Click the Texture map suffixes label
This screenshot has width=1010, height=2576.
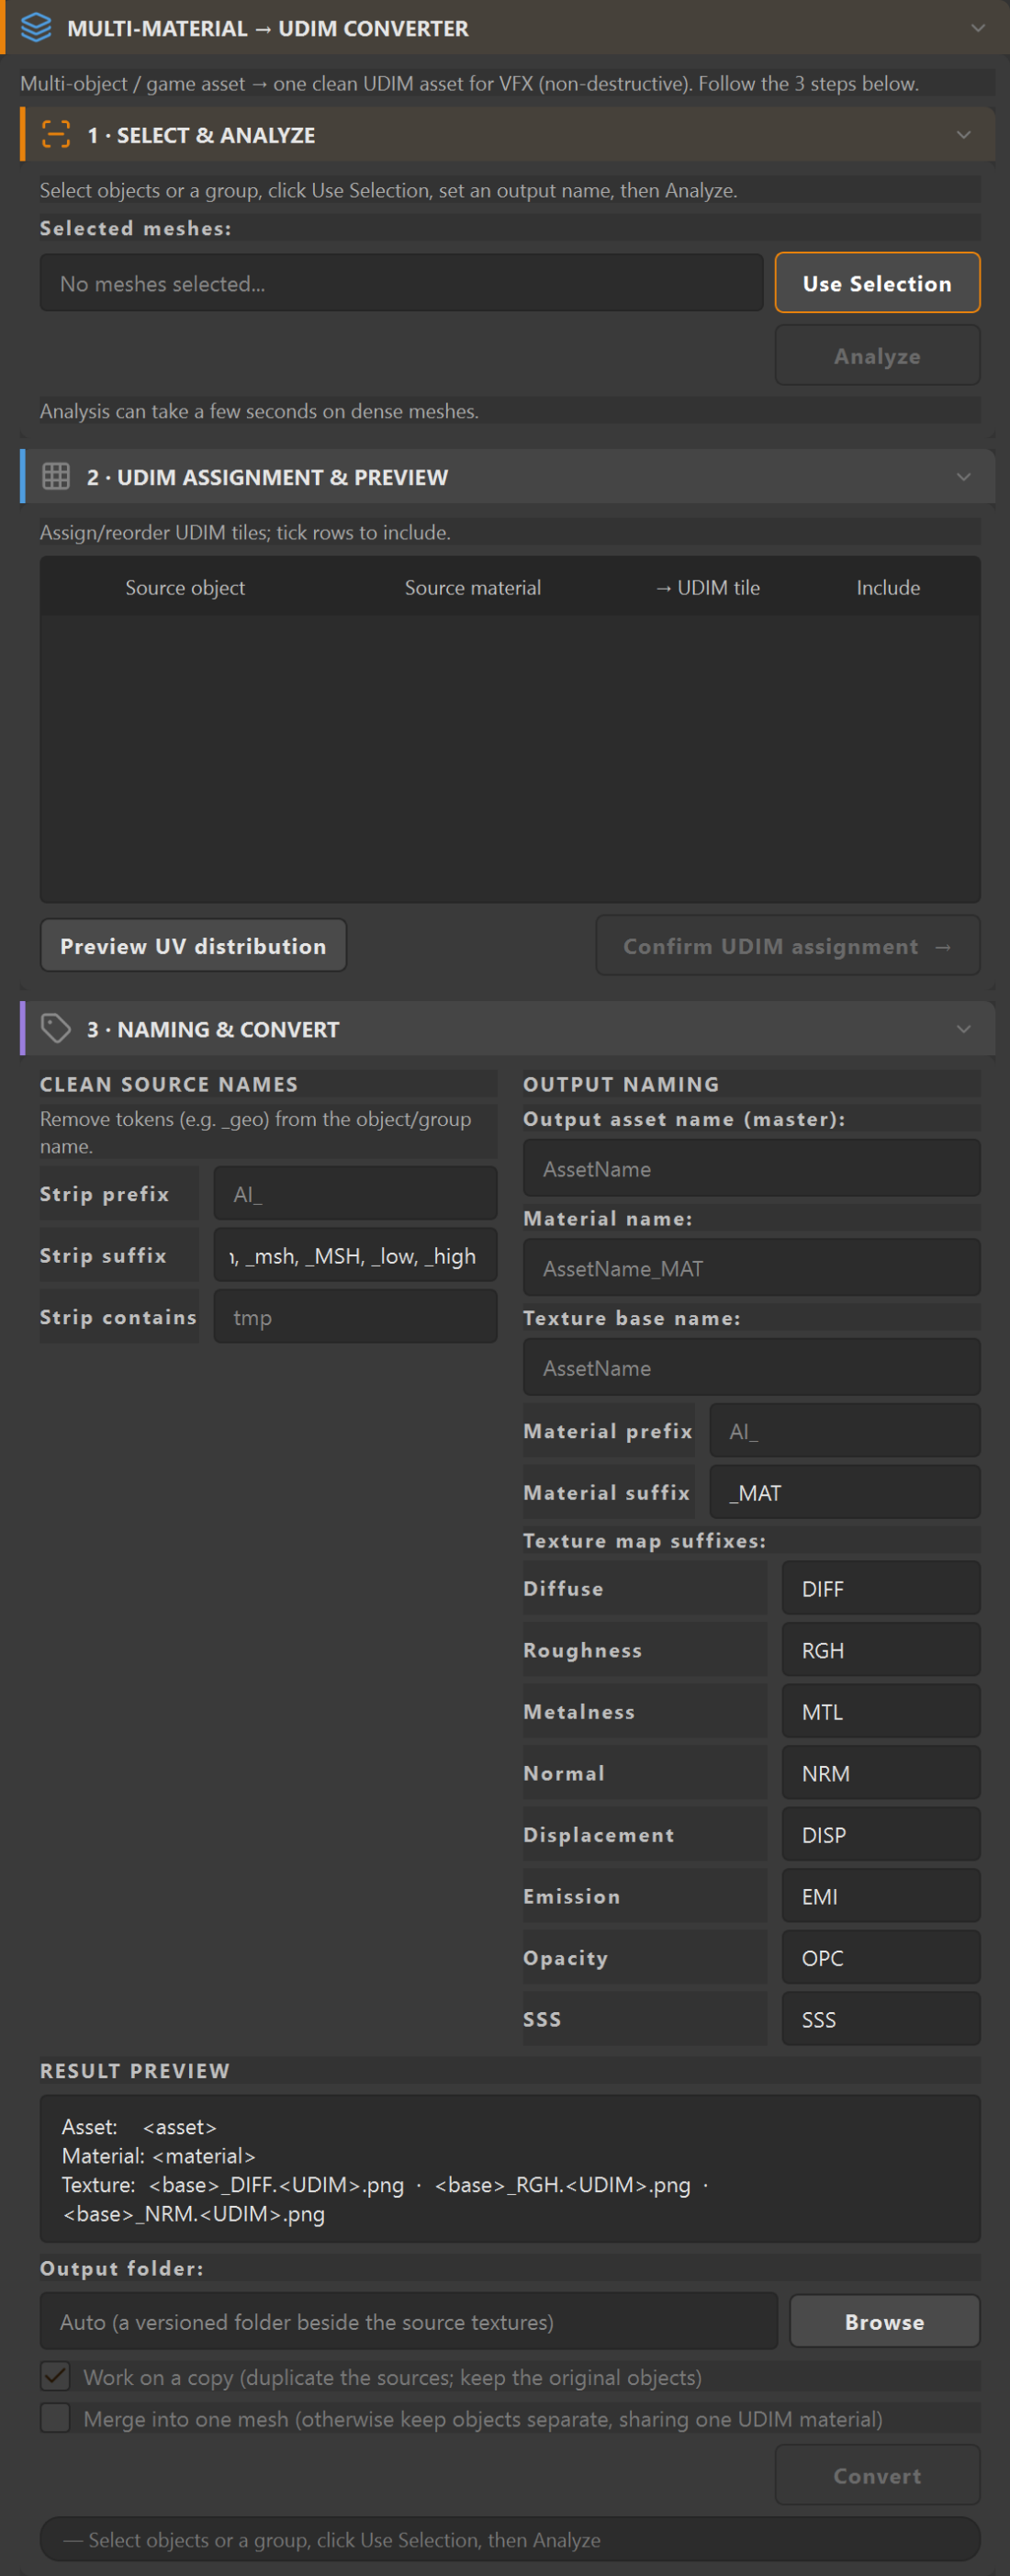644,1541
